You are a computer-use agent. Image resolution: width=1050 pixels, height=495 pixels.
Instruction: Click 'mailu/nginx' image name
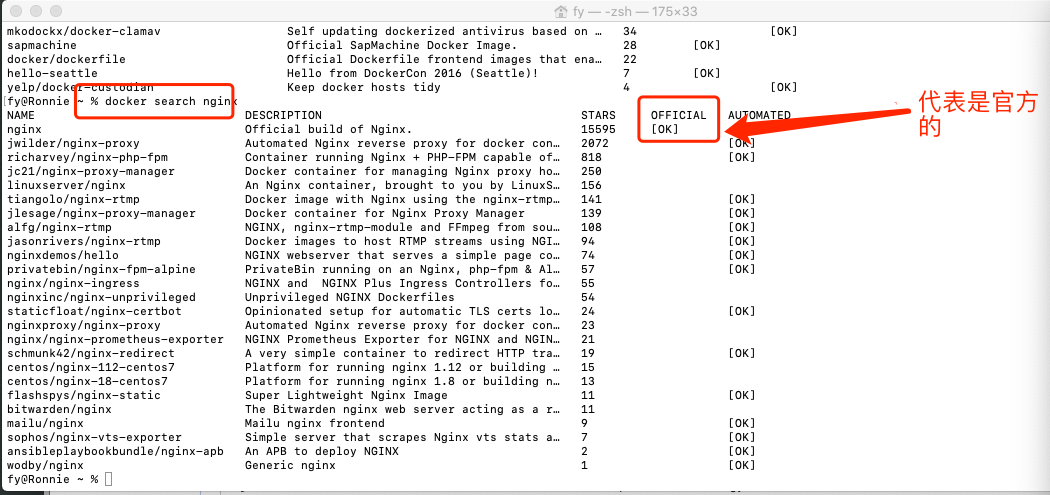pyautogui.click(x=45, y=423)
